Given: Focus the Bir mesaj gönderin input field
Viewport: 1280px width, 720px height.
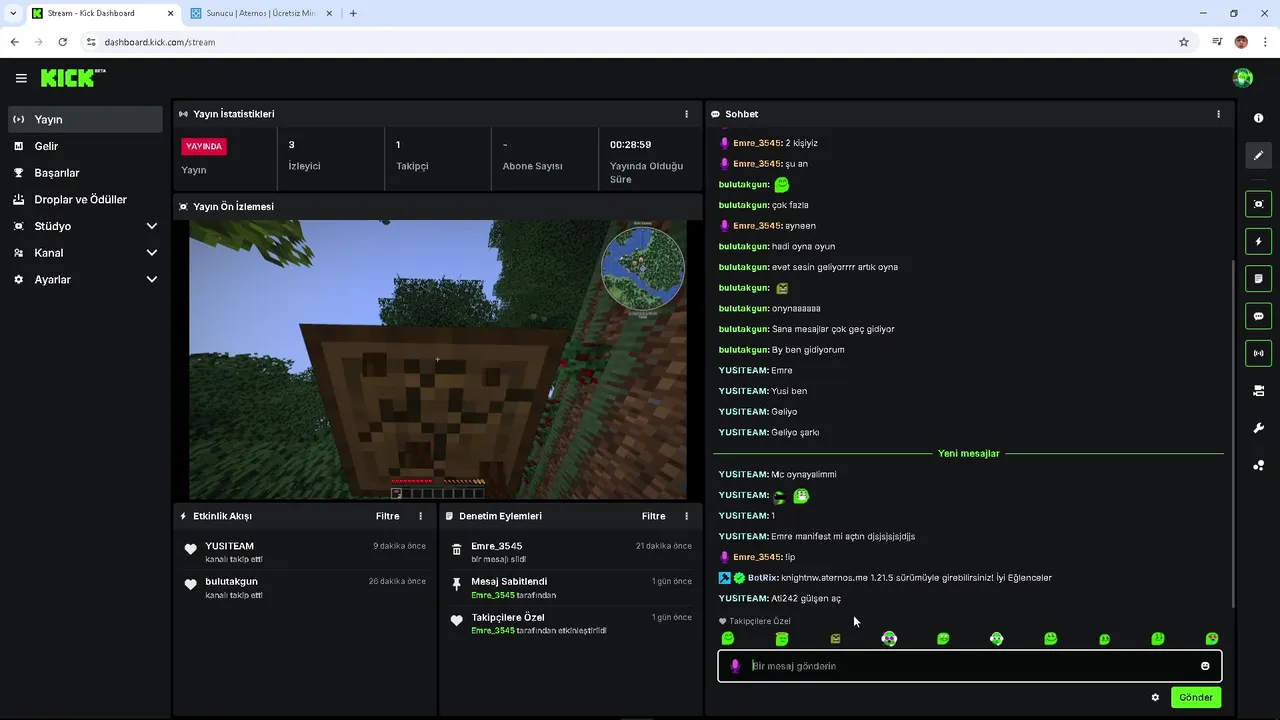Looking at the screenshot, I should point(969,666).
